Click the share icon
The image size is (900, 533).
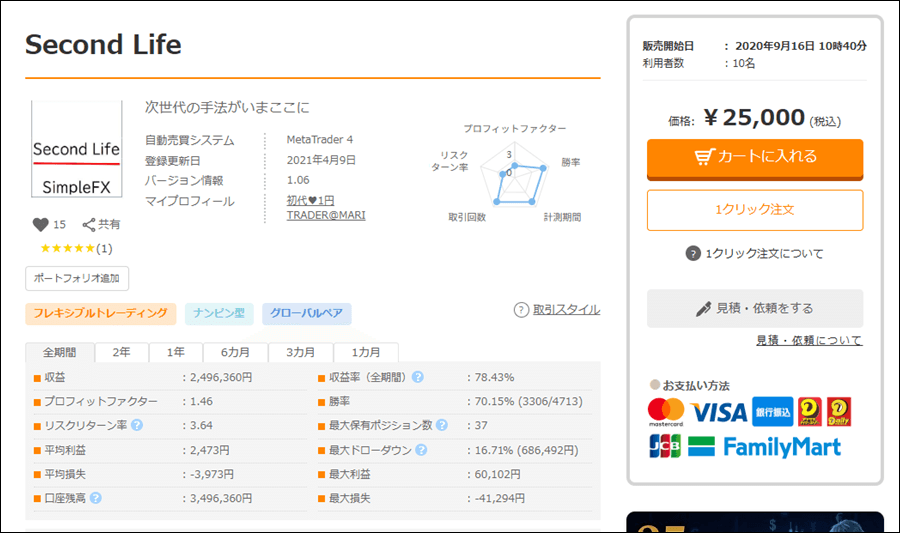(89, 225)
